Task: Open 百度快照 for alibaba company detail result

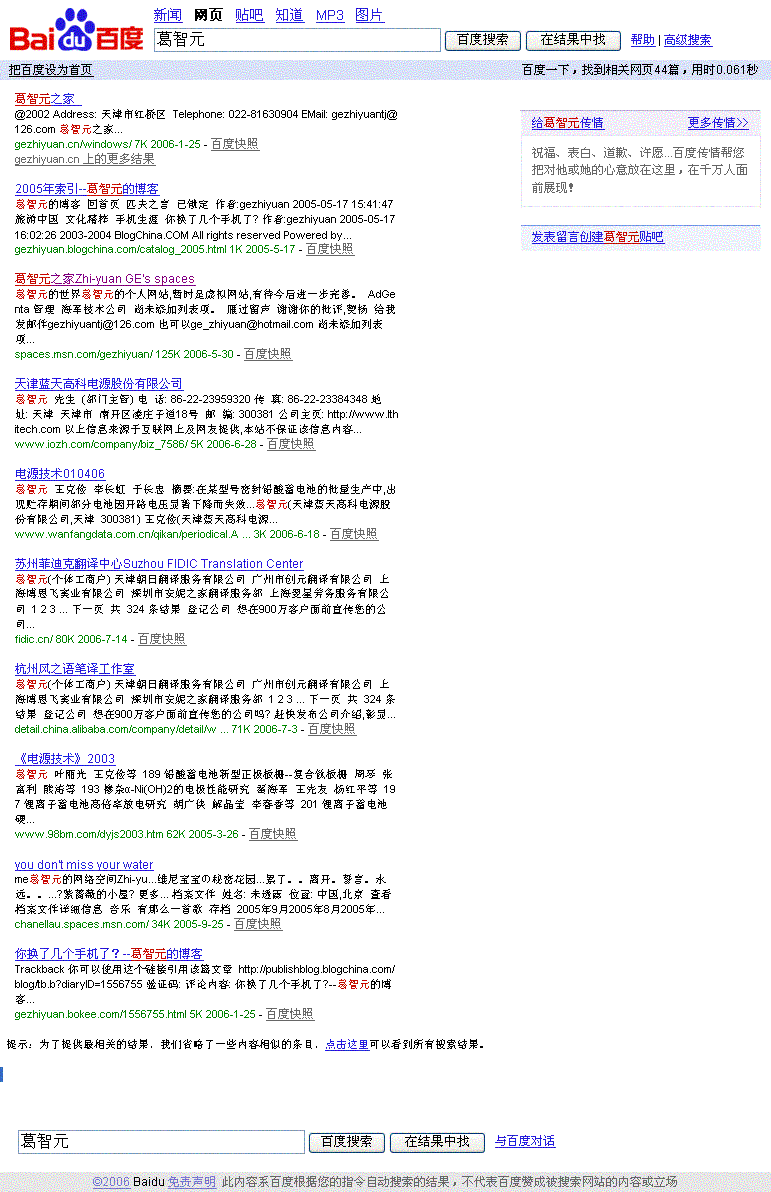Action: pyautogui.click(x=332, y=729)
